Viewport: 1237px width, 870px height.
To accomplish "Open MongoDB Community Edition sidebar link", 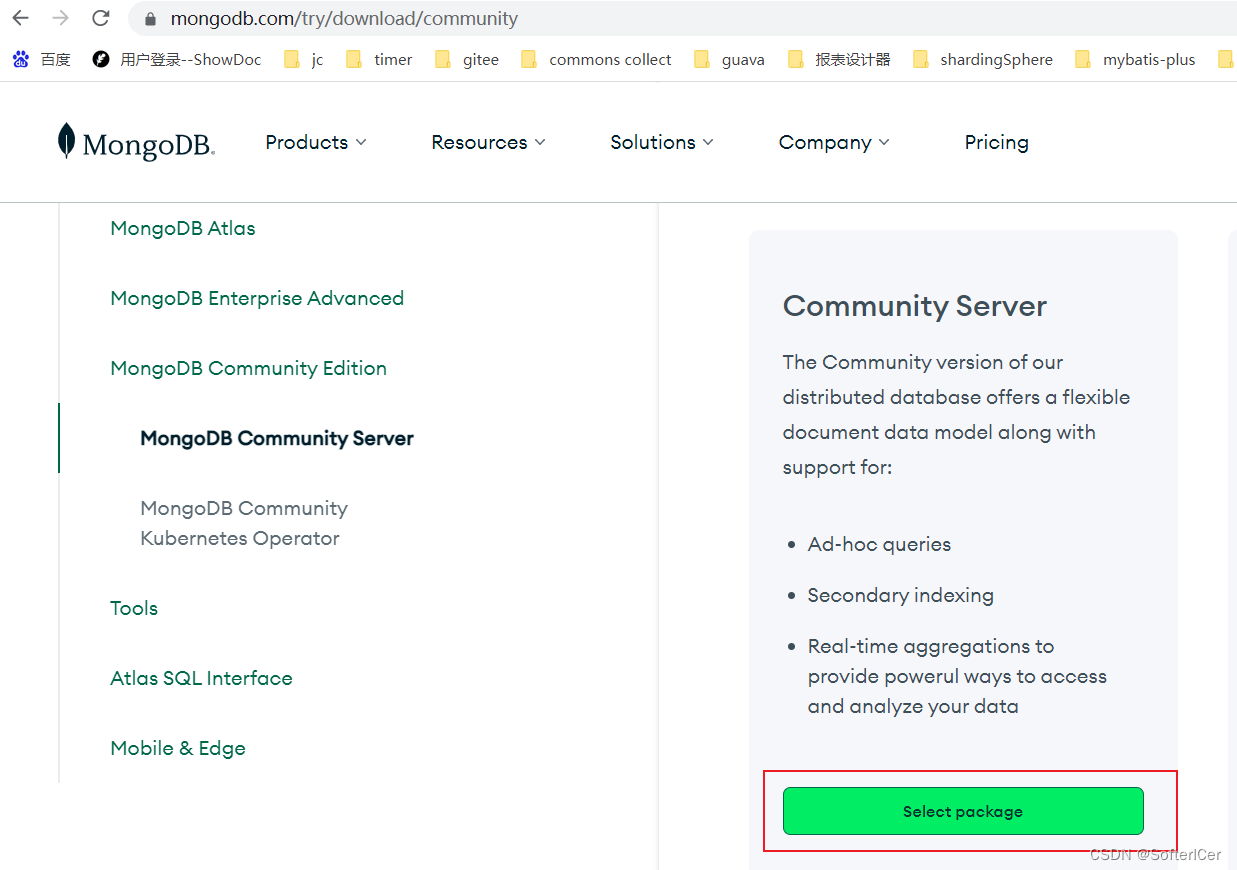I will tap(248, 368).
